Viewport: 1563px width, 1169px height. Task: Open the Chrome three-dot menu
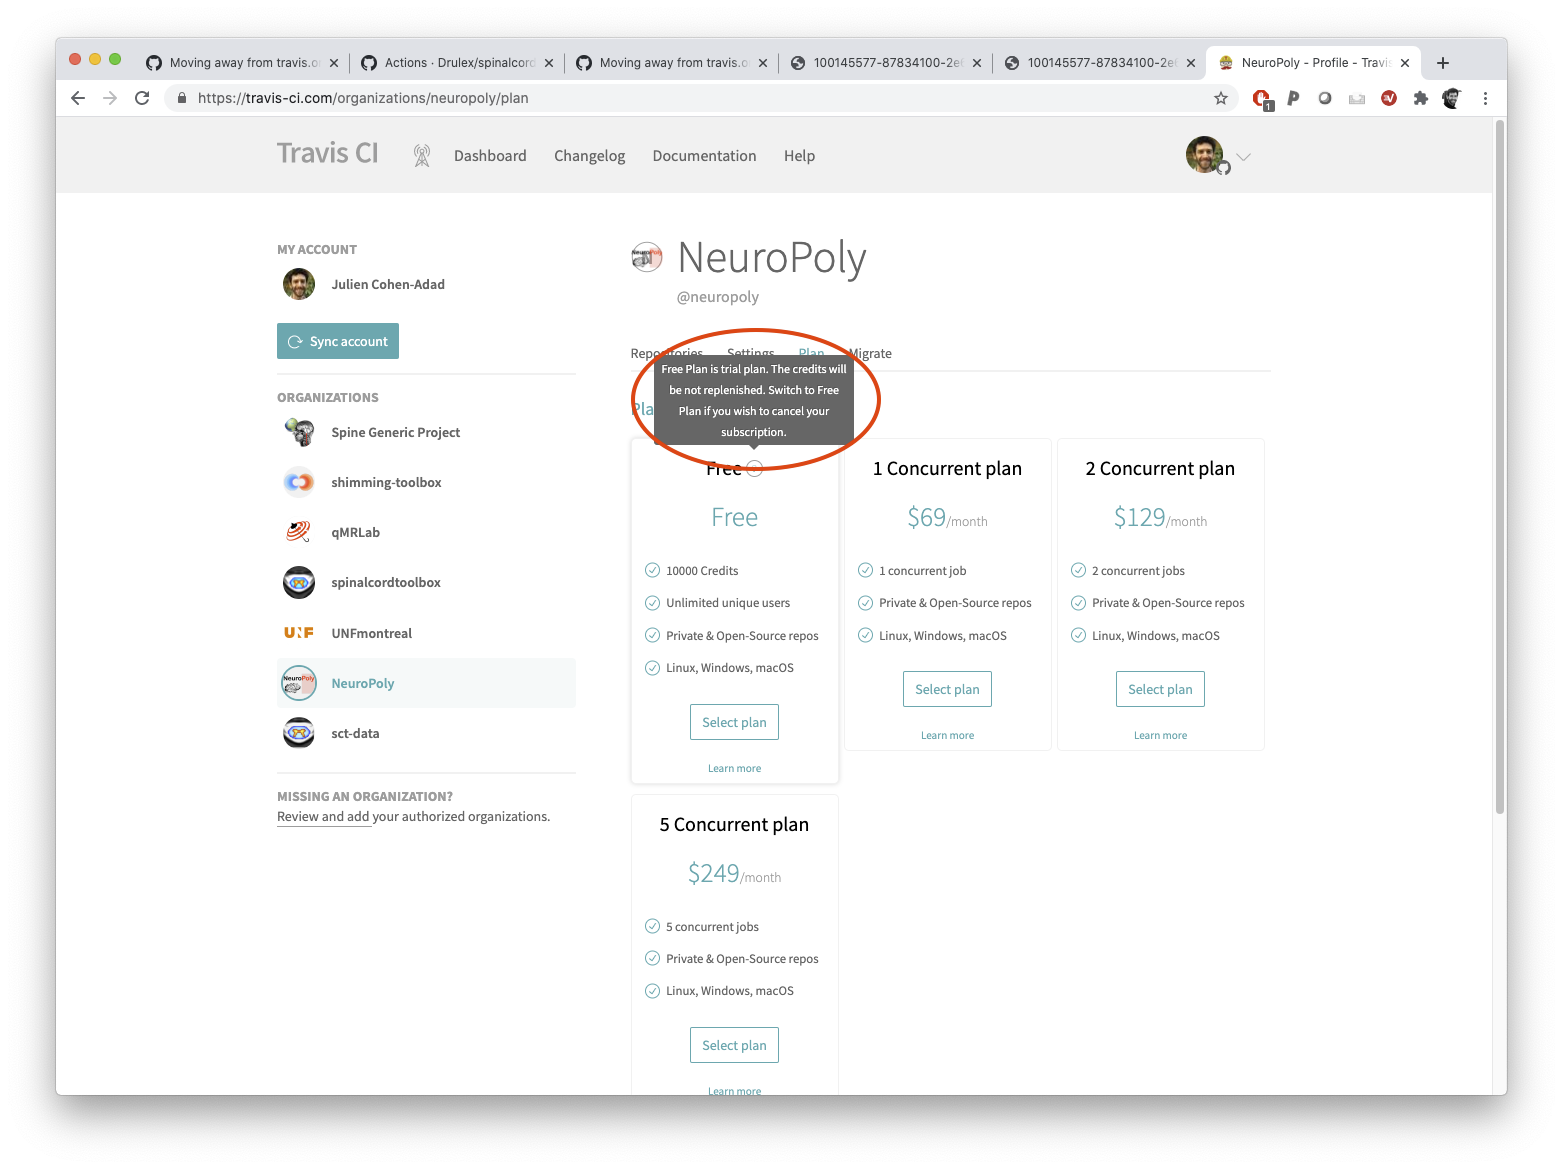[1485, 98]
